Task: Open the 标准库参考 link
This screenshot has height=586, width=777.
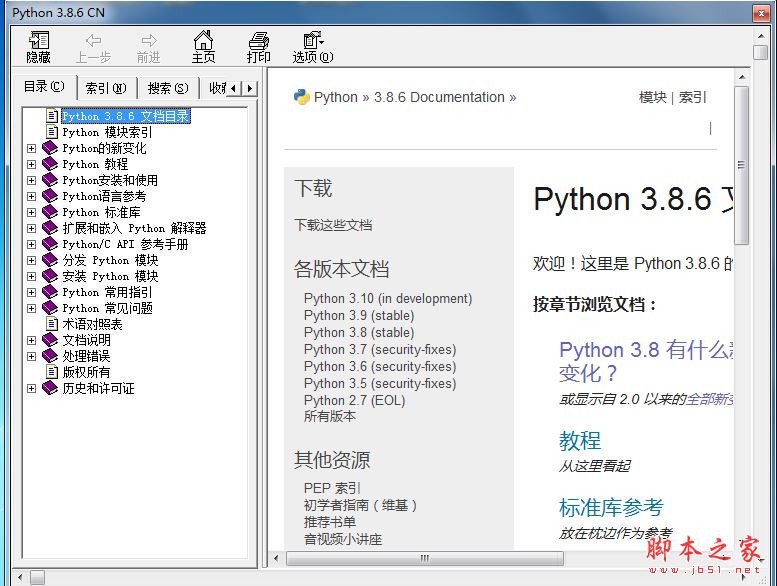Action: point(611,507)
